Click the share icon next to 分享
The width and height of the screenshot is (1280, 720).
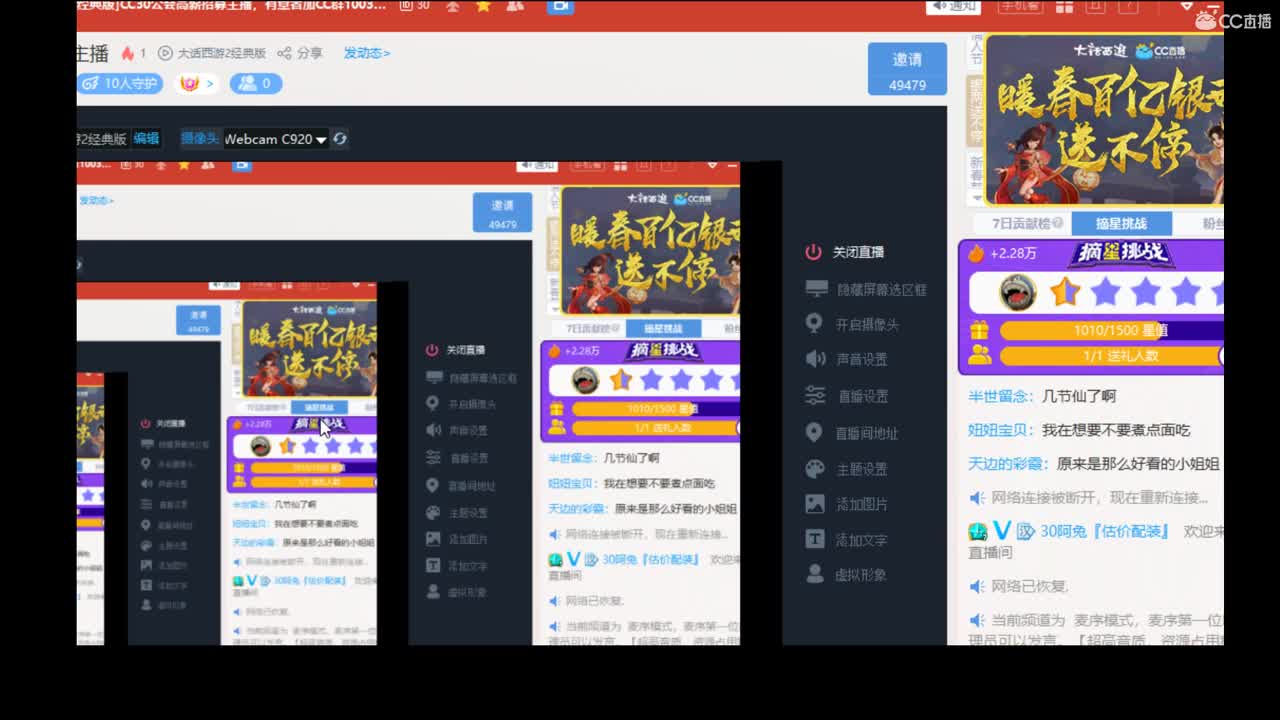coord(284,53)
